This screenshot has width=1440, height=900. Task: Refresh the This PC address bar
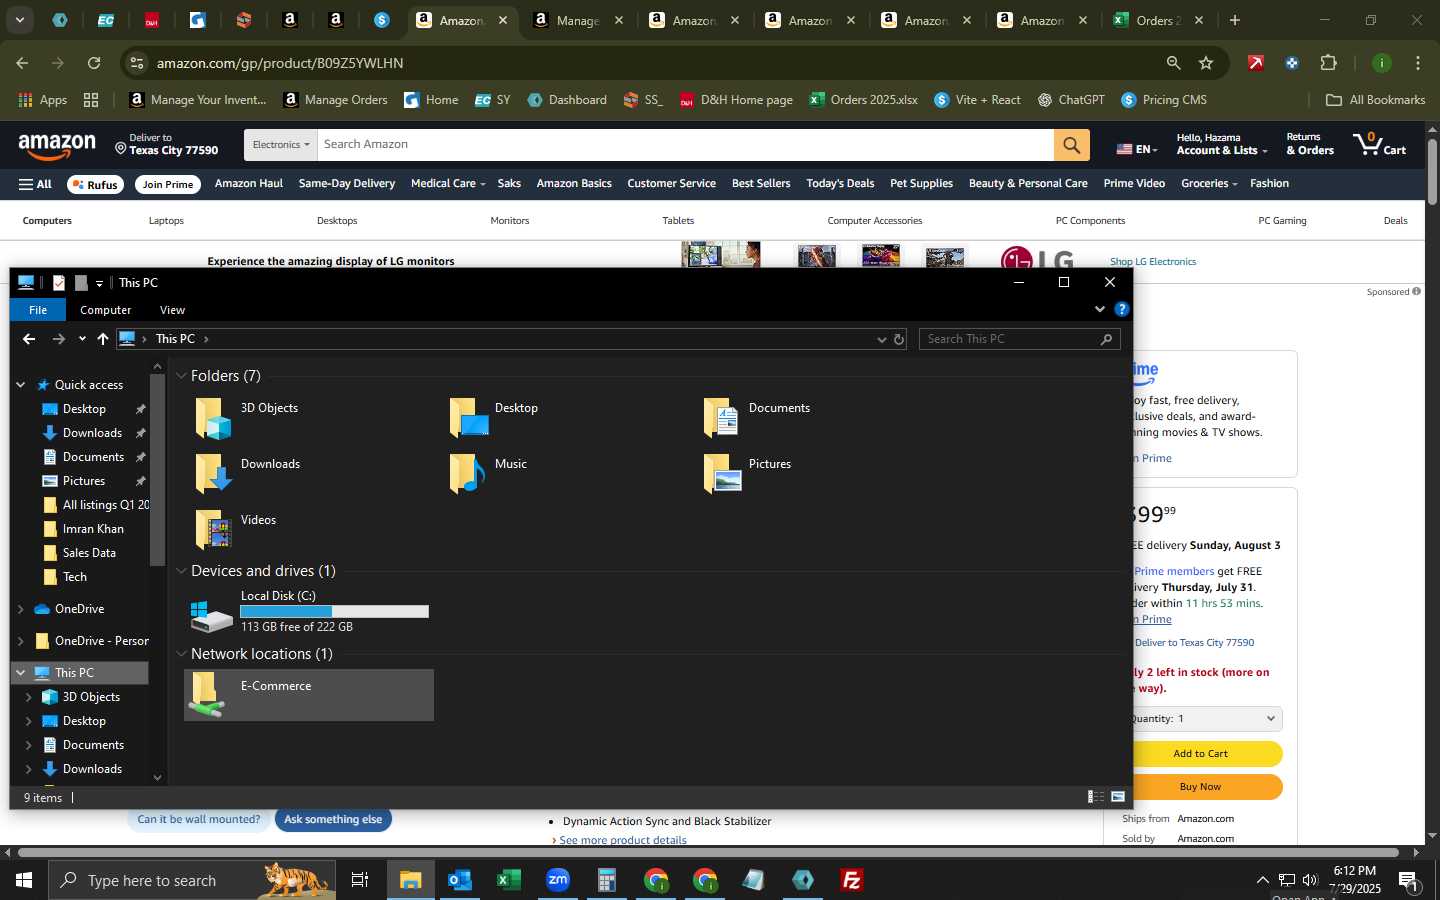[x=899, y=339]
